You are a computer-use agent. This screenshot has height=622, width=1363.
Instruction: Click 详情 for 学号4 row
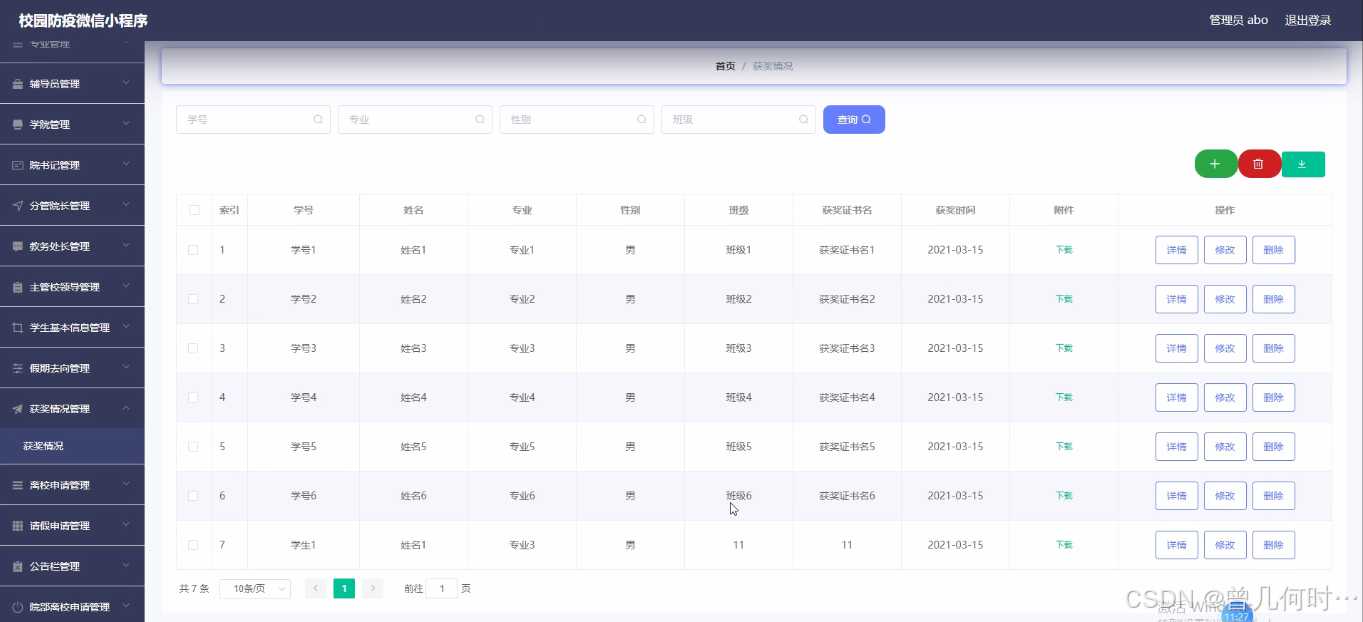point(1177,397)
